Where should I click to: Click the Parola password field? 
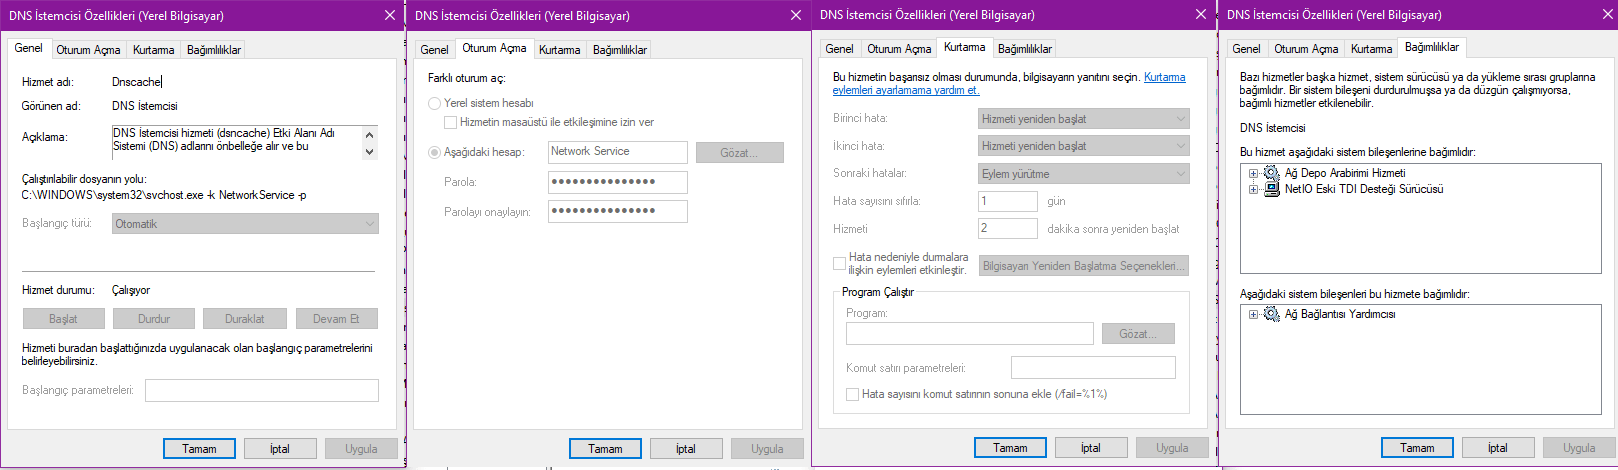pyautogui.click(x=617, y=182)
